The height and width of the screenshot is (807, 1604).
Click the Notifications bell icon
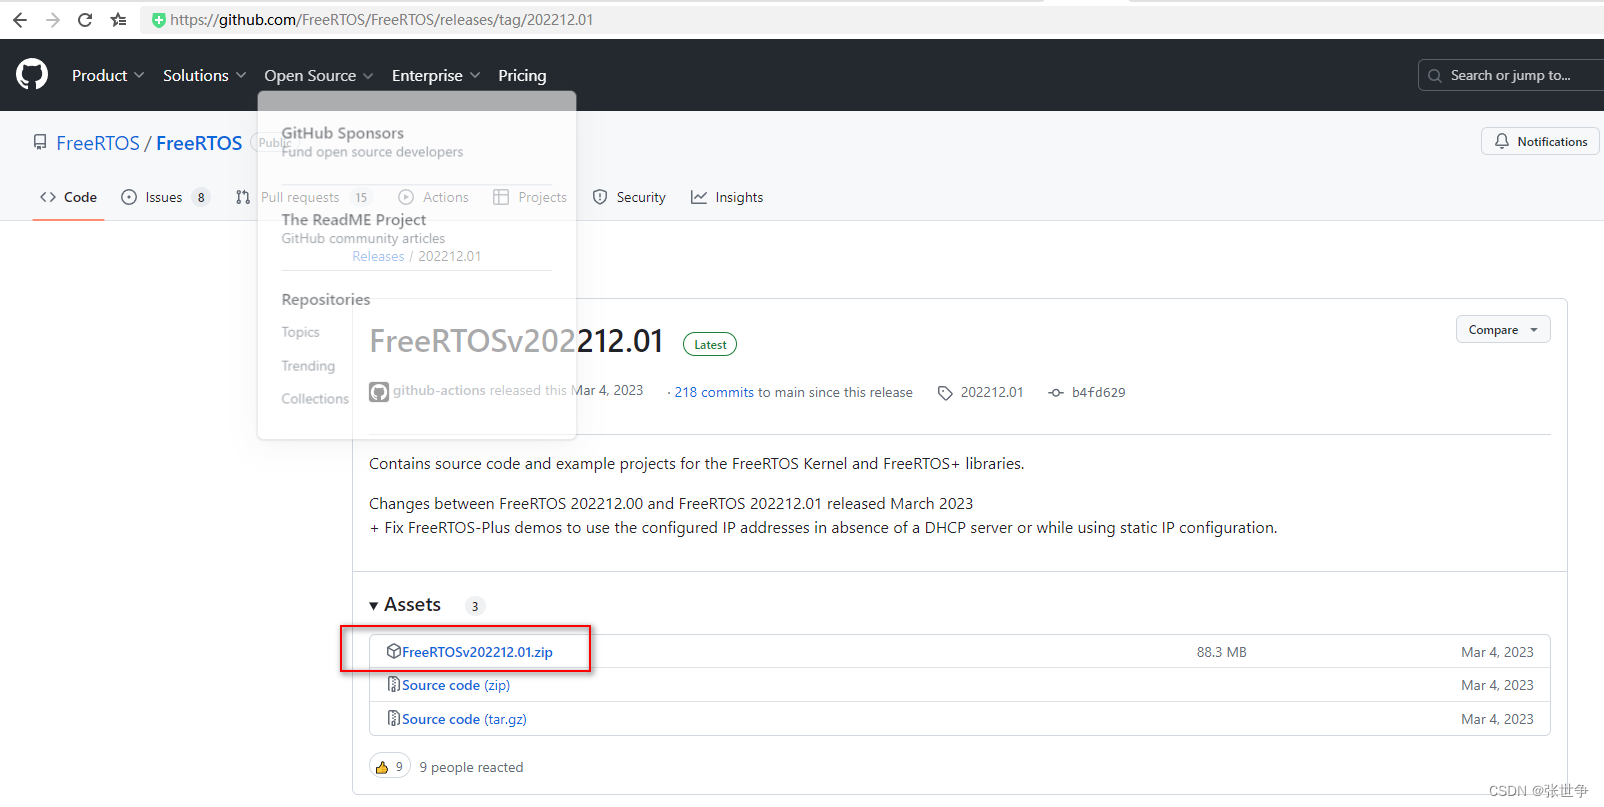[x=1502, y=142]
